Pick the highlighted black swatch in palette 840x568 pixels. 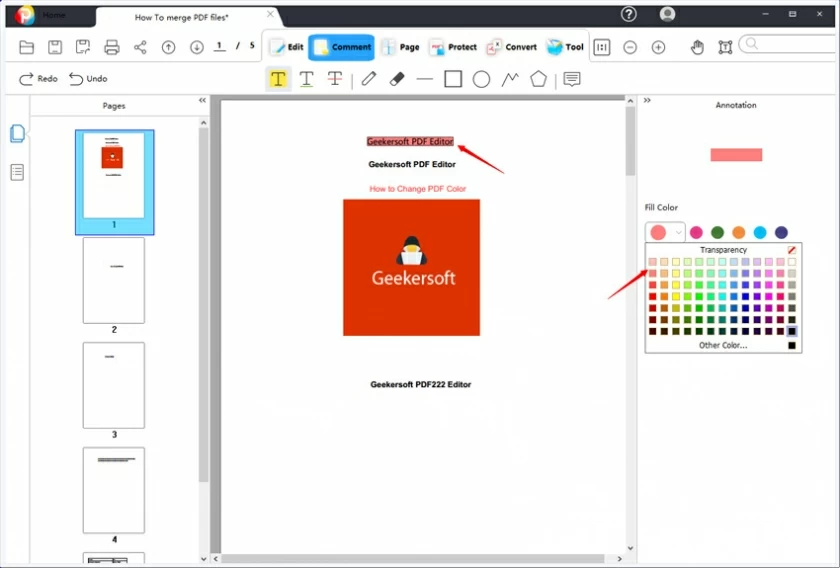(x=792, y=331)
